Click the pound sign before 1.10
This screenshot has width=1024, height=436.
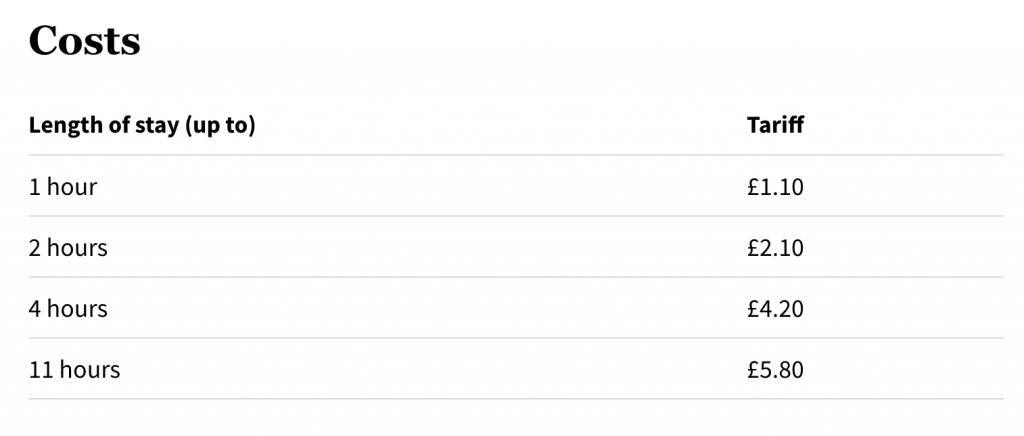(754, 187)
